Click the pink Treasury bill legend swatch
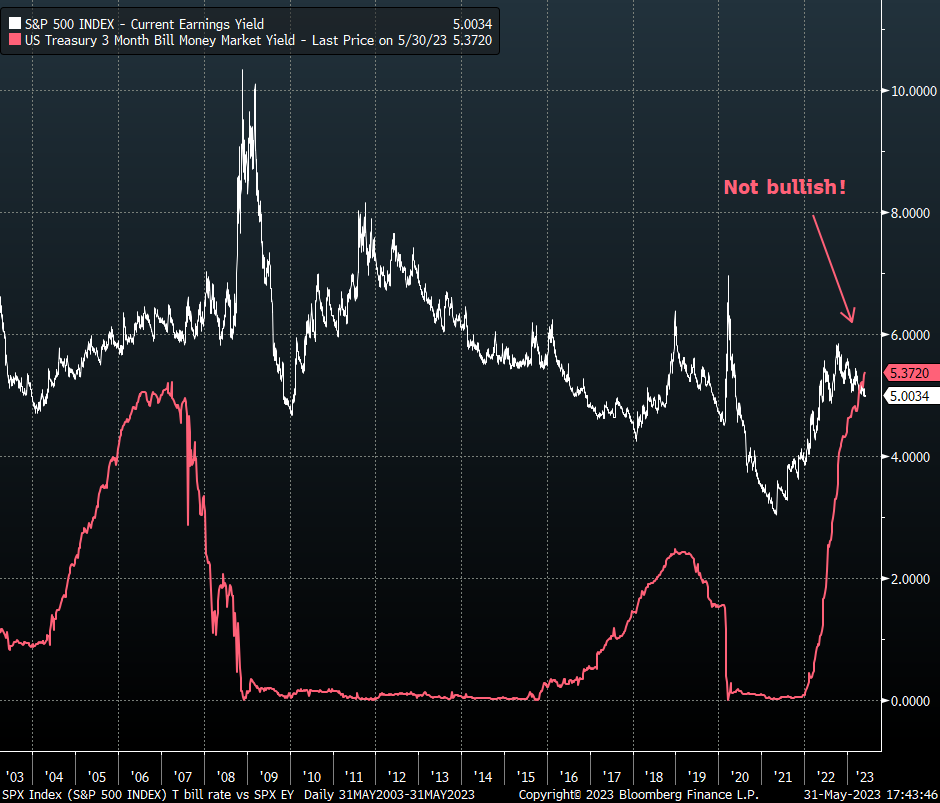The image size is (940, 803). tap(14, 41)
